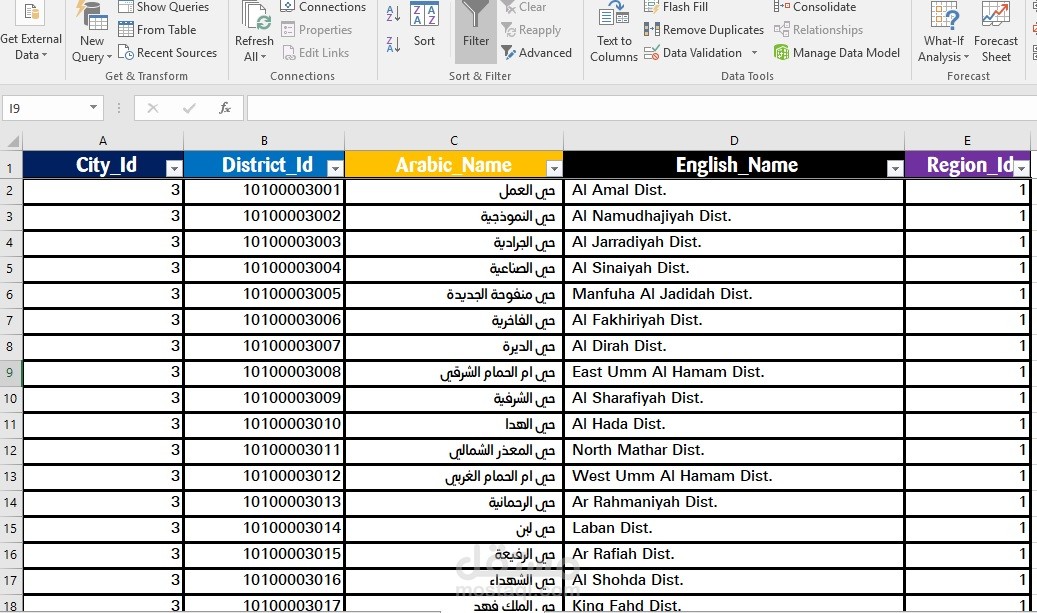Click the Consolidate command
Viewport: 1037px width, 613px height.
[x=815, y=7]
